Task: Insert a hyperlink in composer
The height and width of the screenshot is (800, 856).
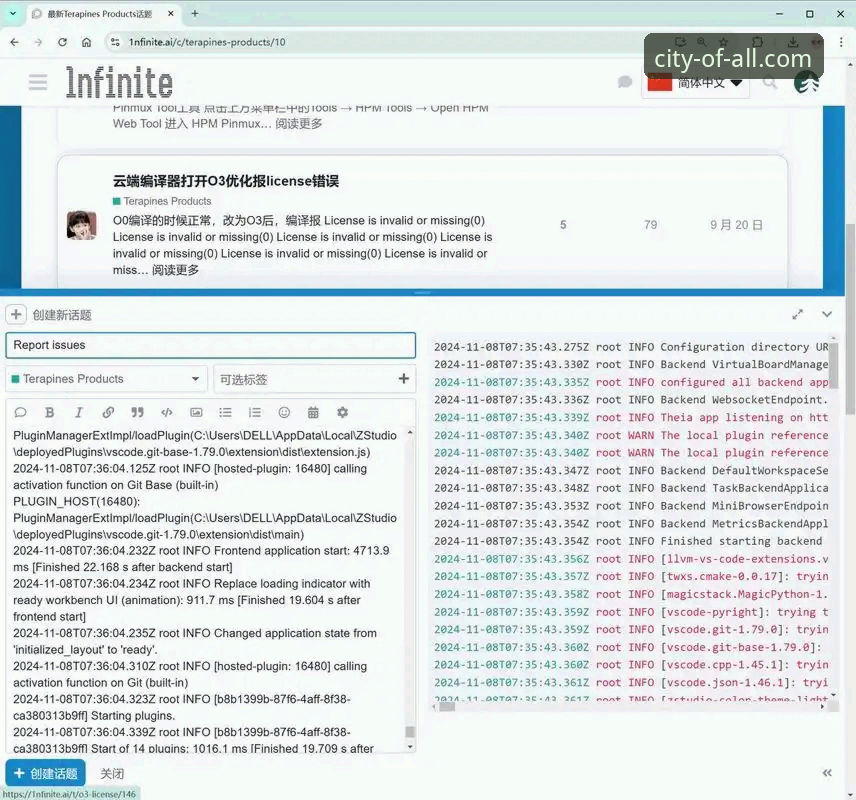Action: pos(108,413)
